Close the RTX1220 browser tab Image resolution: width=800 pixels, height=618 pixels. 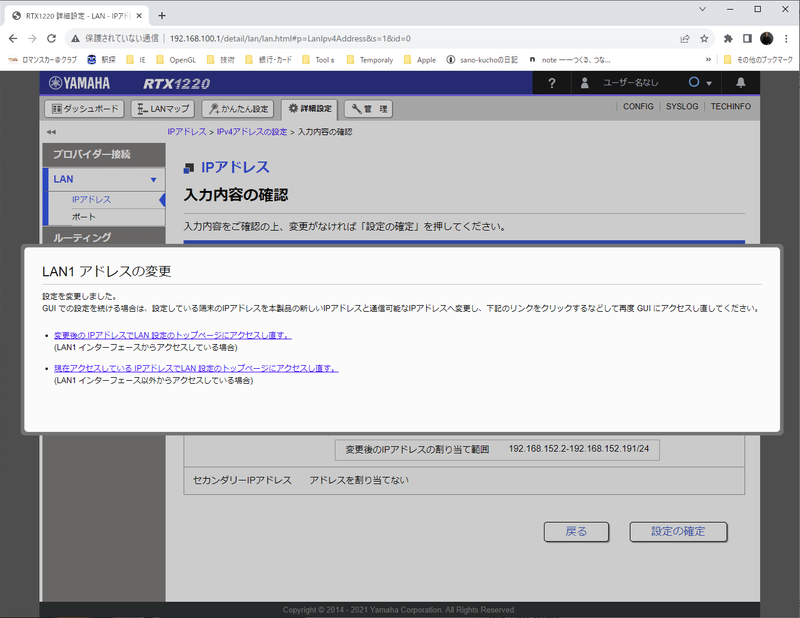click(x=139, y=16)
